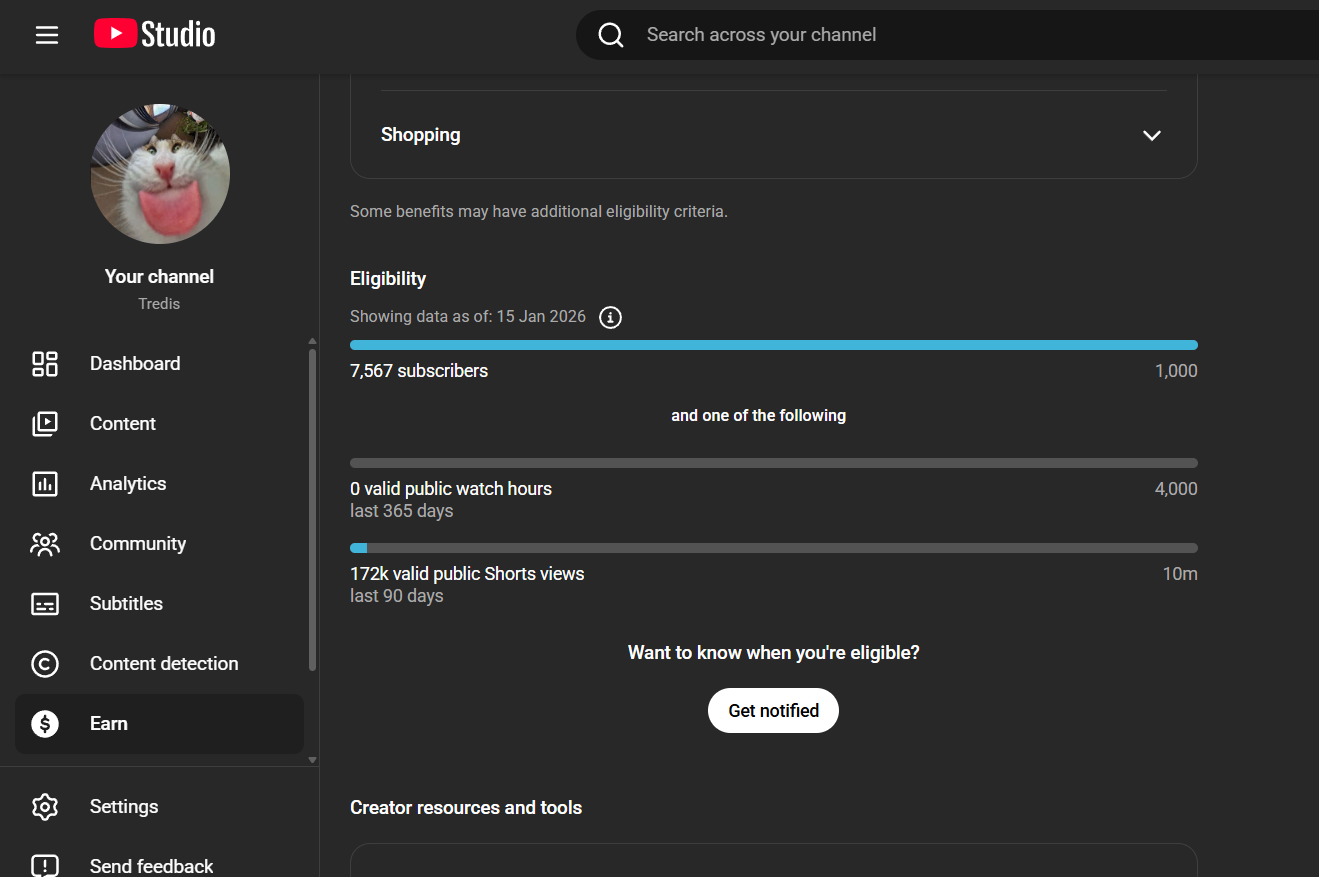Expand the Shopping section chevron
Screen dimensions: 1319x877
tap(1152, 135)
